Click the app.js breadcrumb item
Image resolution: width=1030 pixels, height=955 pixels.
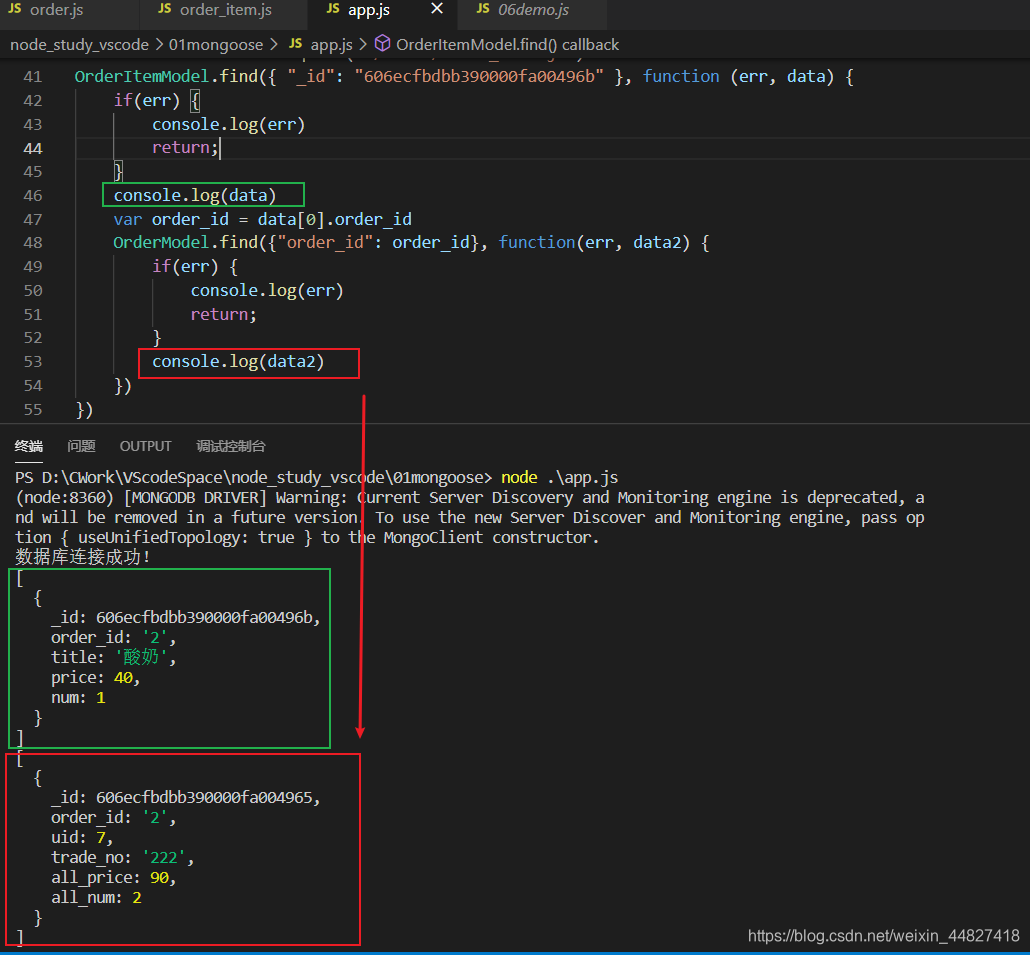tap(331, 45)
